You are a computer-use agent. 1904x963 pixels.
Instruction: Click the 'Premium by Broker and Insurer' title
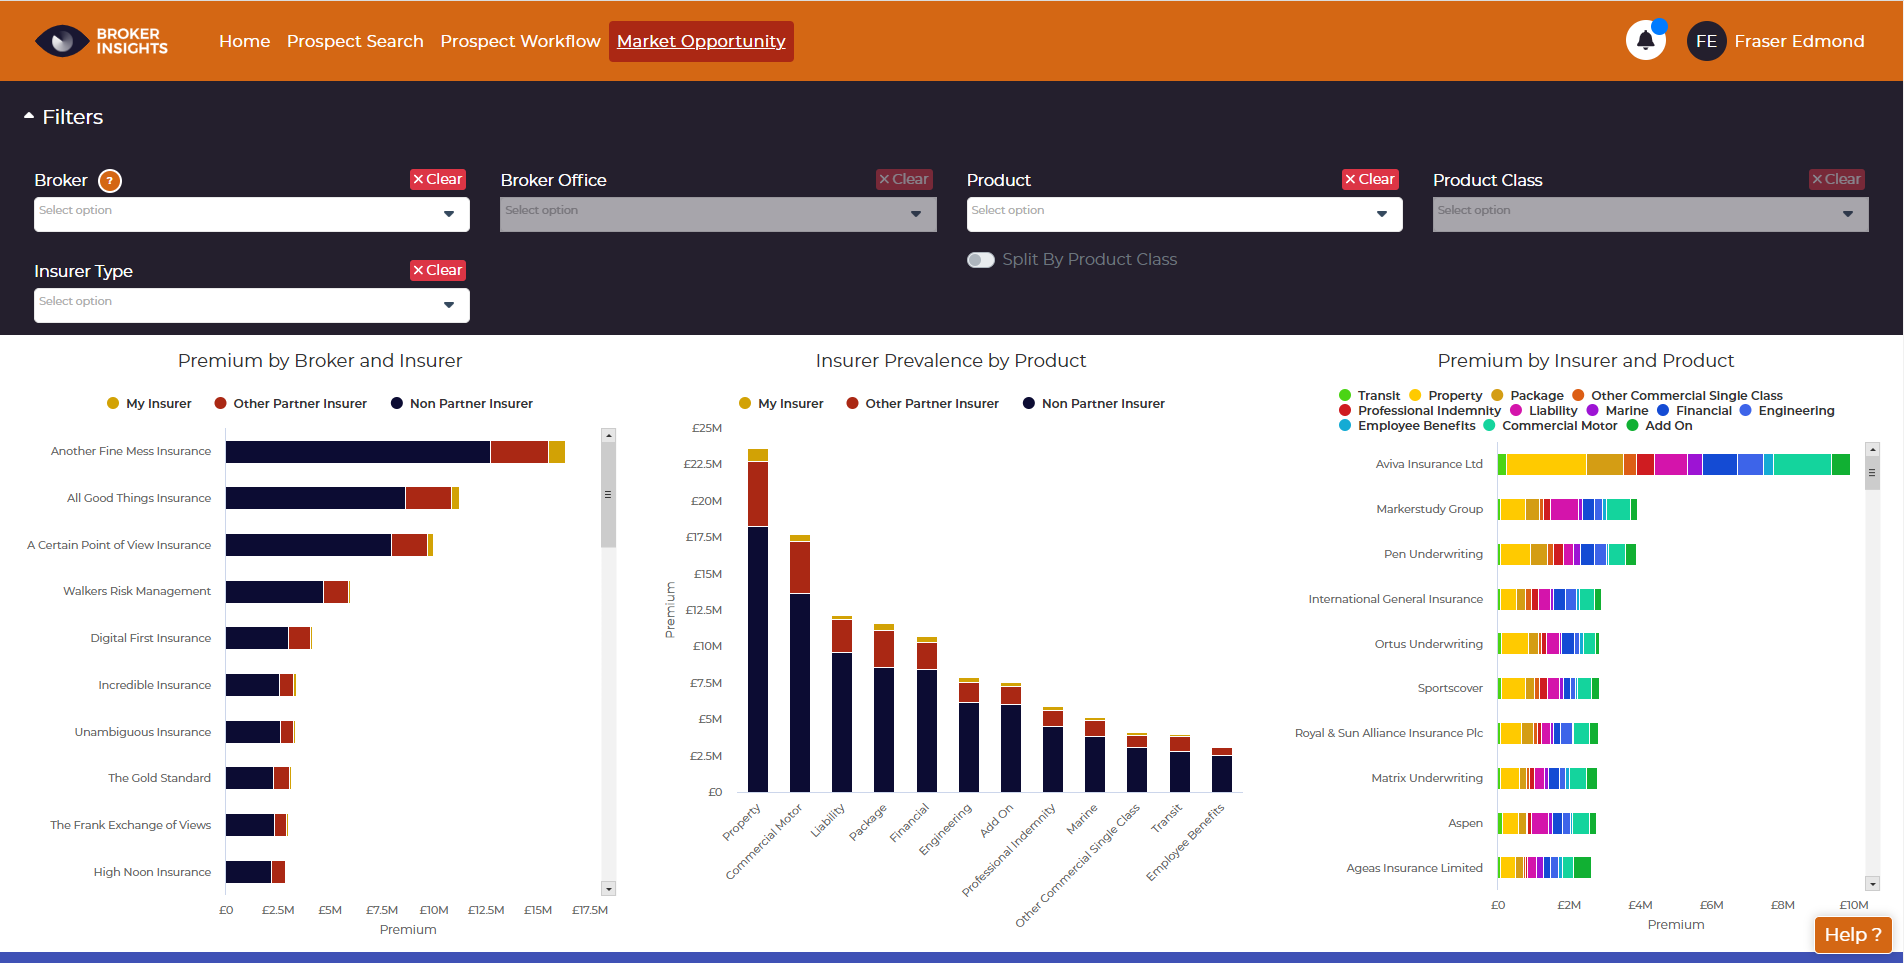pos(320,361)
